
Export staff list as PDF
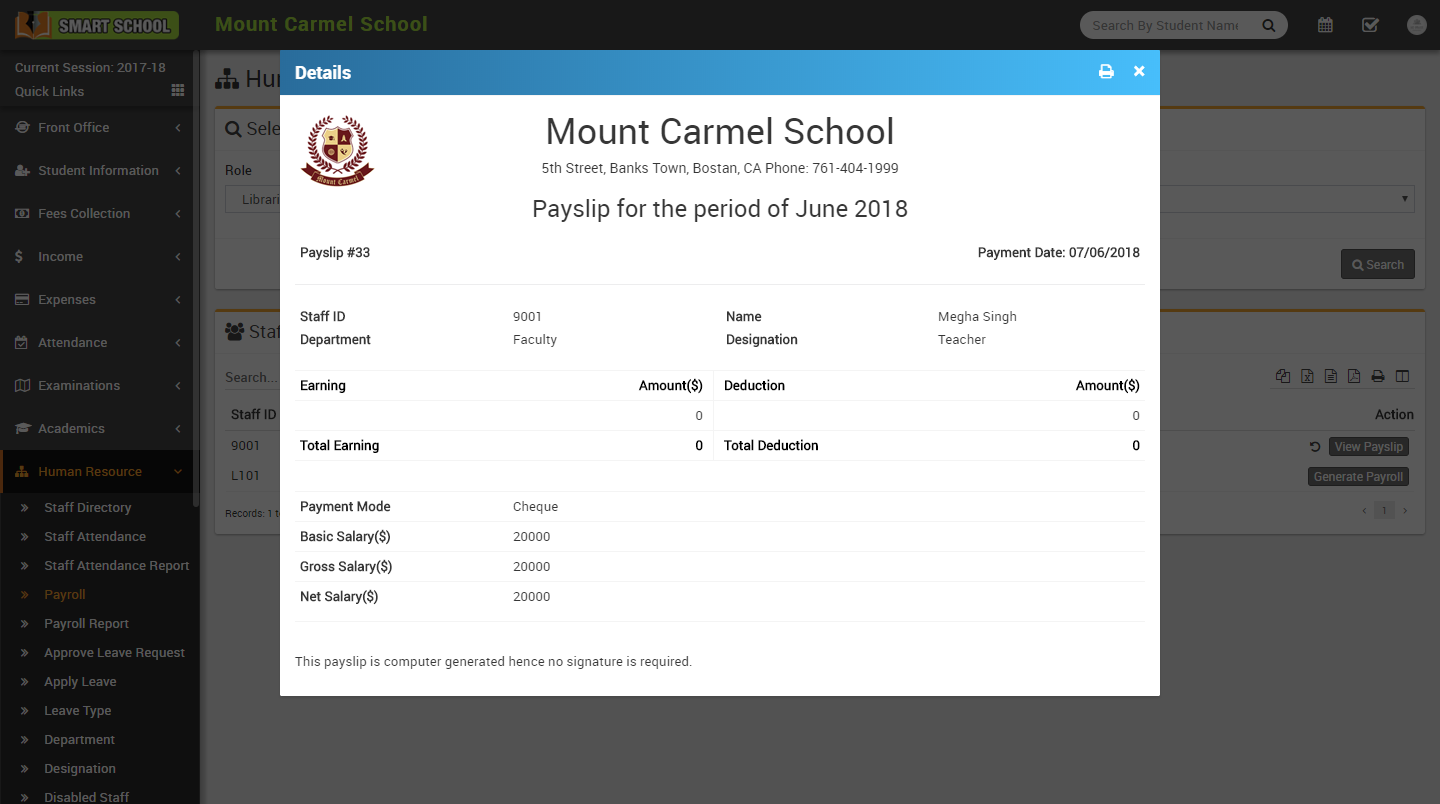1354,377
